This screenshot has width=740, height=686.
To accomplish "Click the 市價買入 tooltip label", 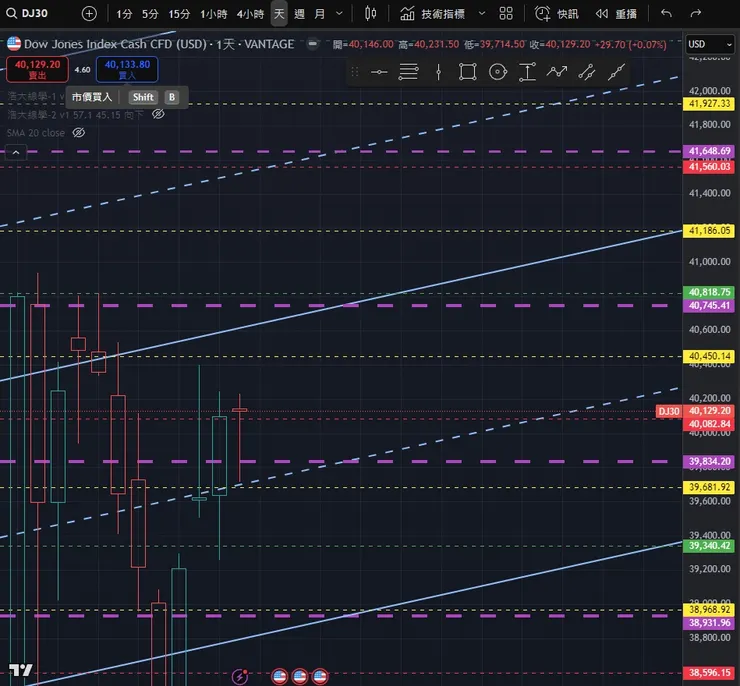I will (92, 97).
